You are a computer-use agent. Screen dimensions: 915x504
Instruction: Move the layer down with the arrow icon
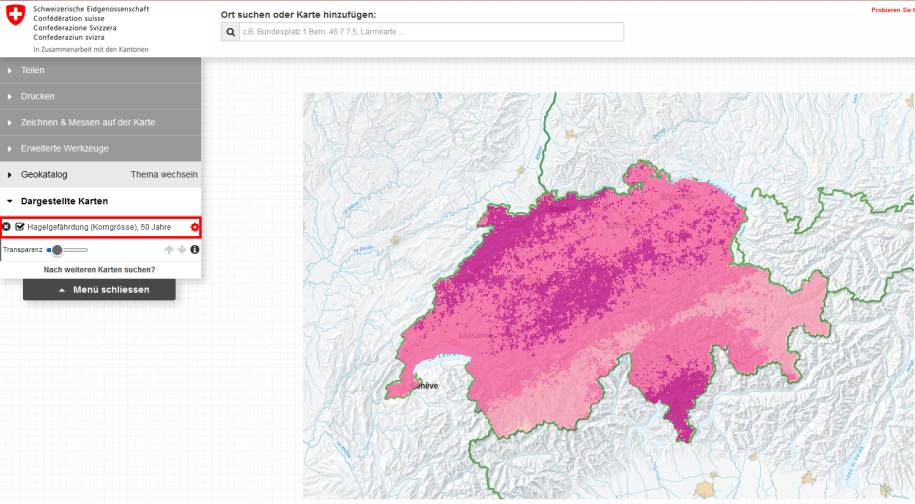pos(181,250)
